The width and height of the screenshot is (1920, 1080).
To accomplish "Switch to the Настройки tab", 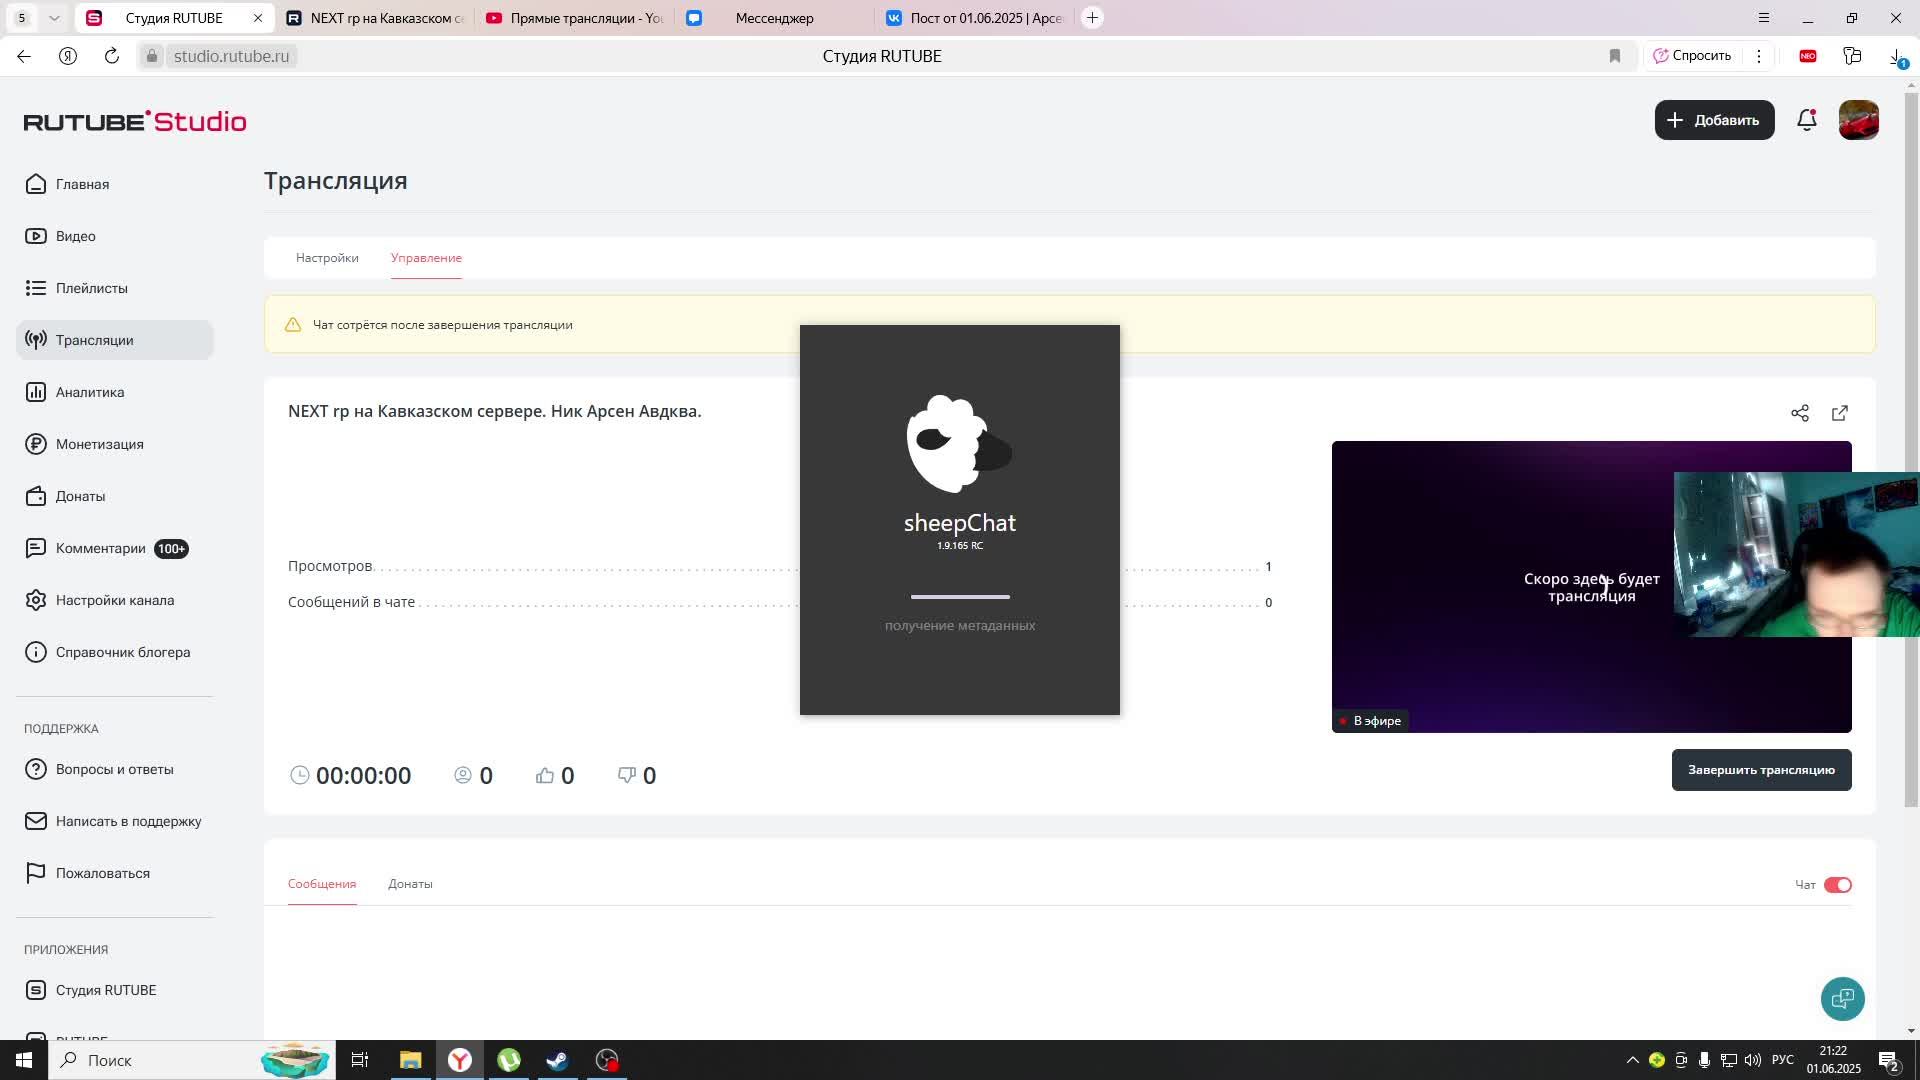I will point(327,258).
